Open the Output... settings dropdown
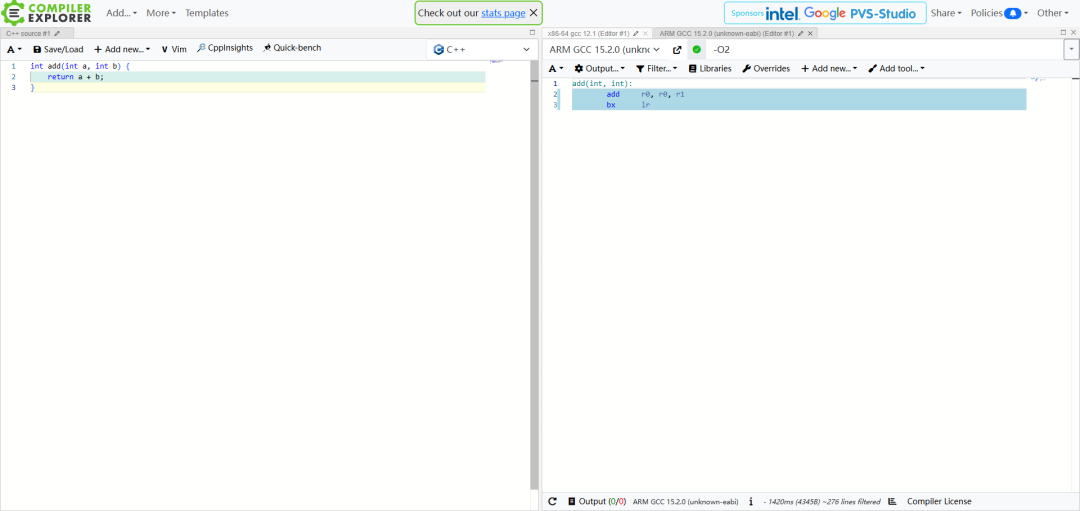This screenshot has width=1080, height=511. pos(600,68)
